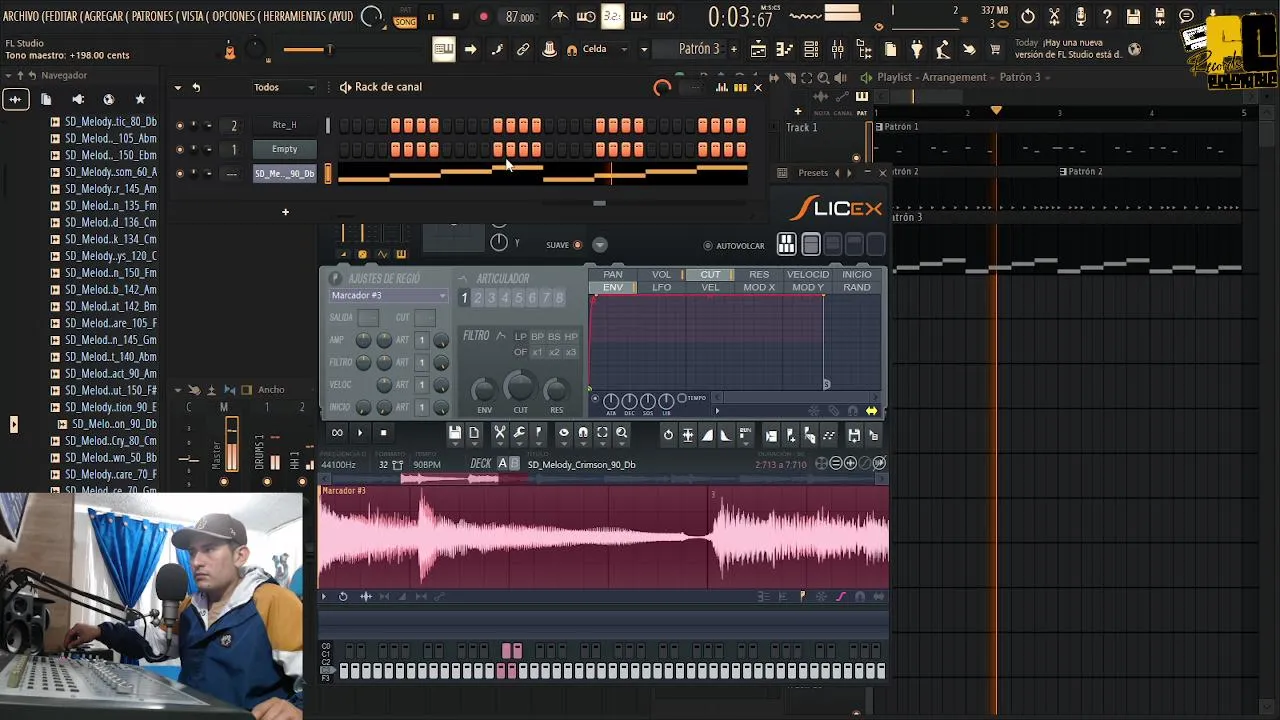
Task: Click the typing keyboard to piano icon
Action: tap(444, 49)
